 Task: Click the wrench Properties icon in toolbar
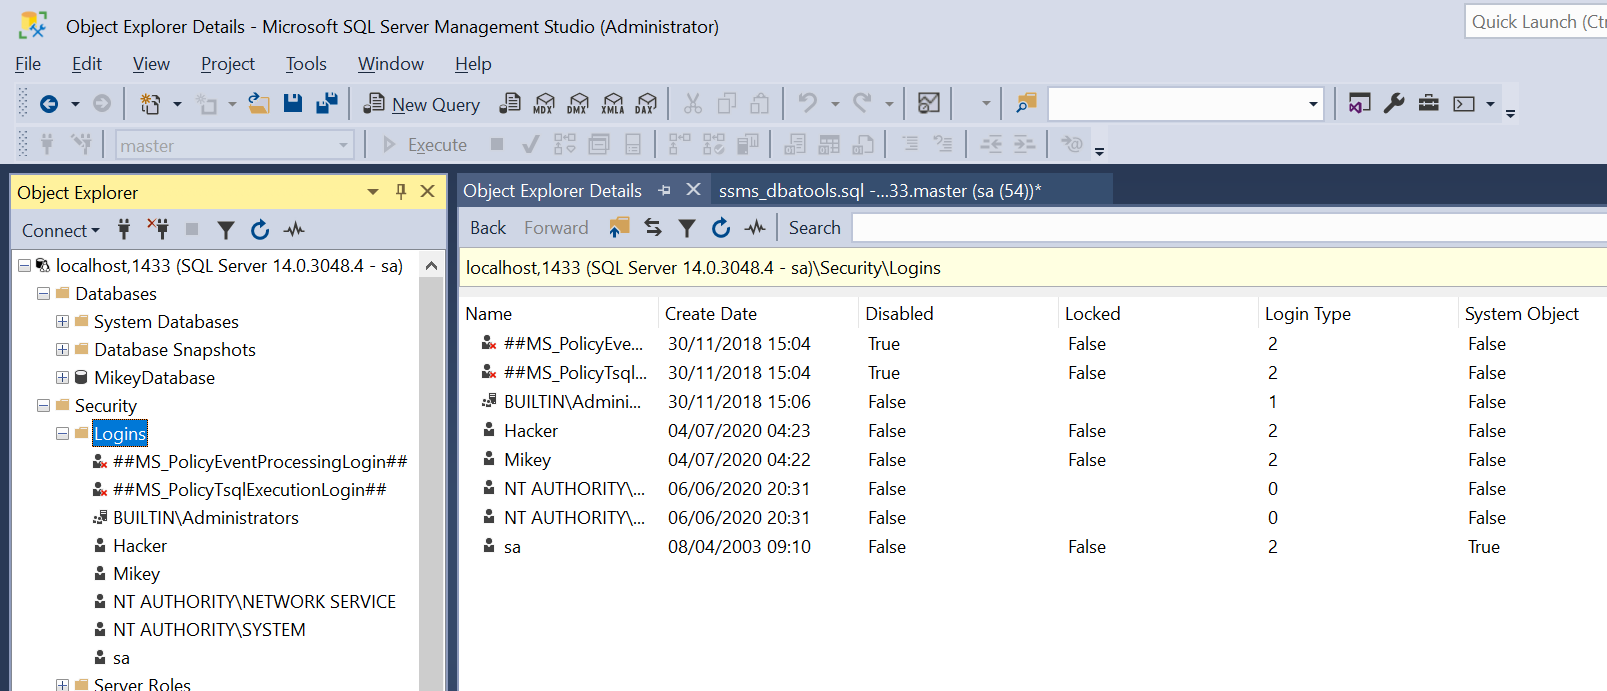(1394, 103)
